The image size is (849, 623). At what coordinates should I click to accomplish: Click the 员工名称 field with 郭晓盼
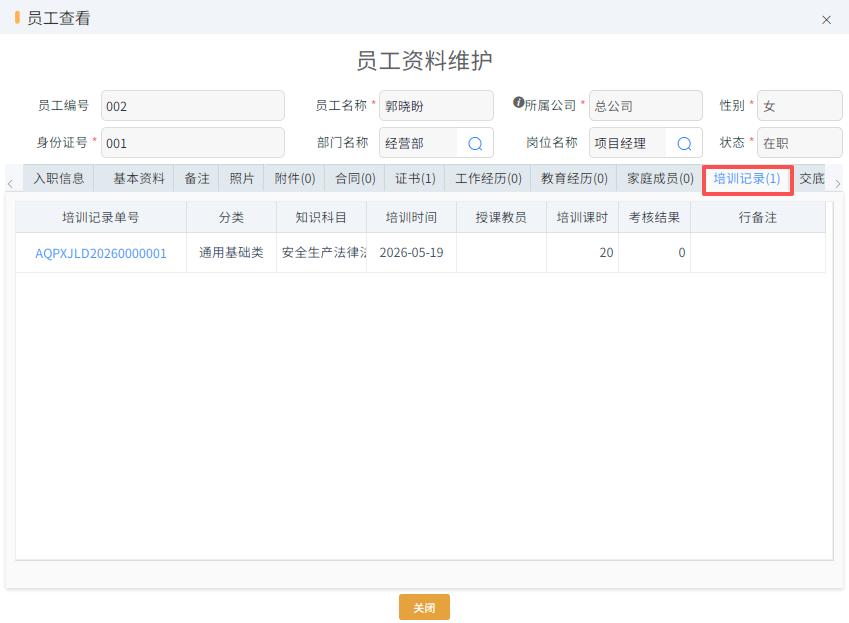pyautogui.click(x=436, y=106)
